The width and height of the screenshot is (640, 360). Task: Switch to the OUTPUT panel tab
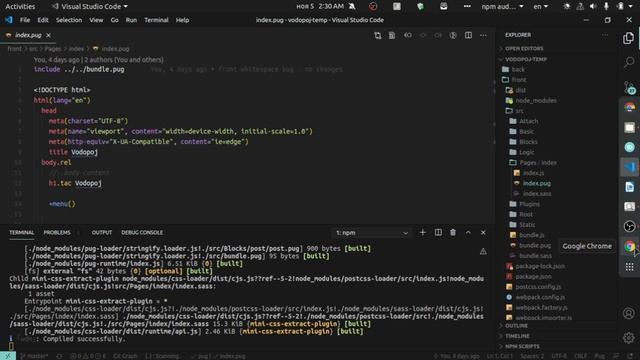102,233
